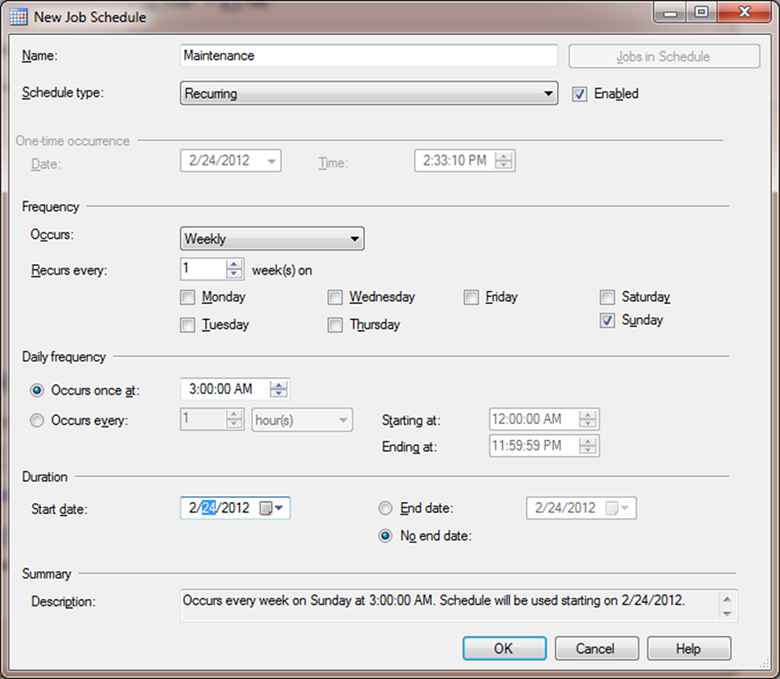Select the Occurs once at radio button
Image resolution: width=780 pixels, height=679 pixels.
click(x=37, y=390)
